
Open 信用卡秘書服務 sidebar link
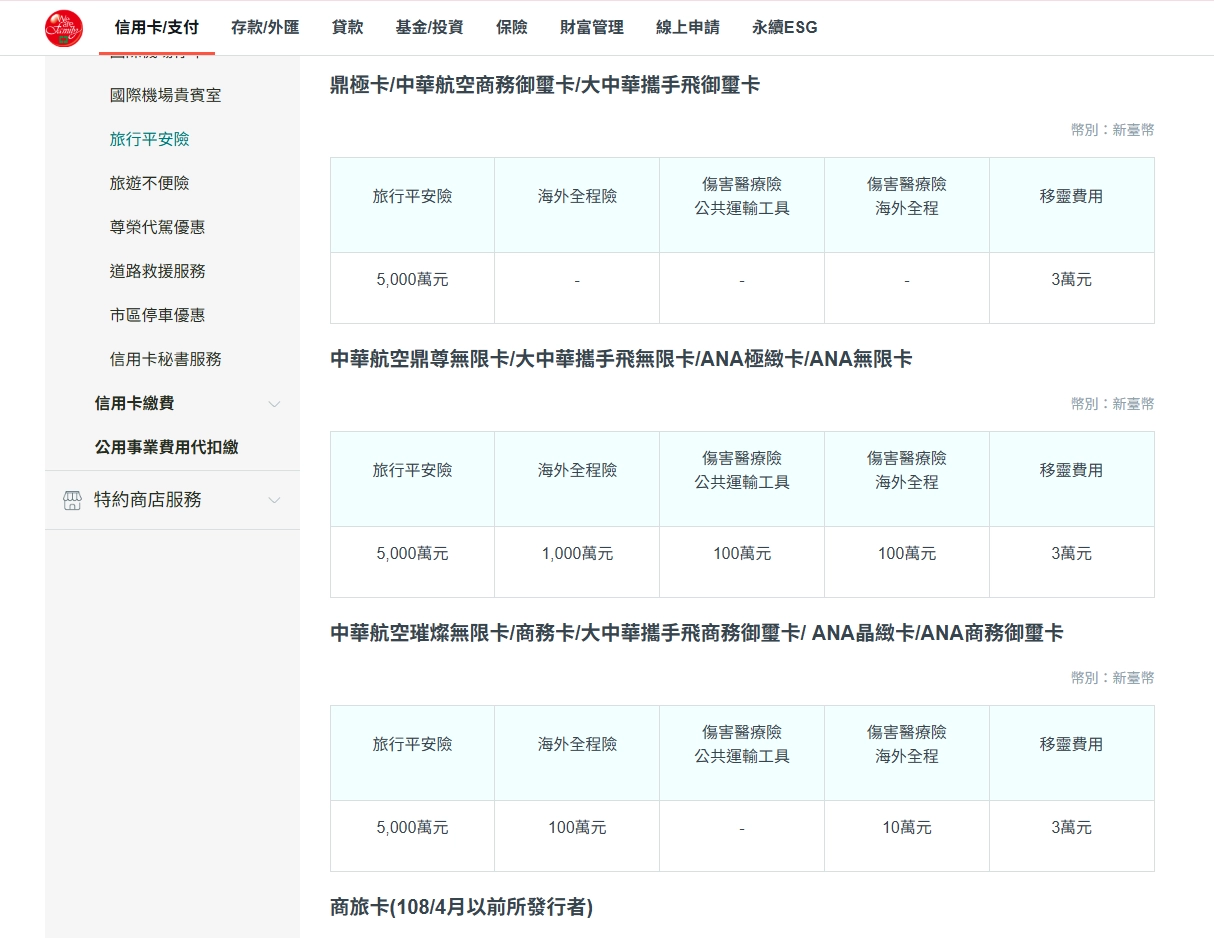pos(165,359)
